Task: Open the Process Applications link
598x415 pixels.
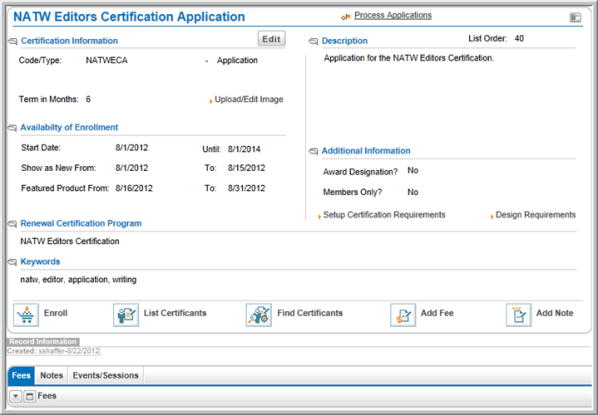Action: 393,15
